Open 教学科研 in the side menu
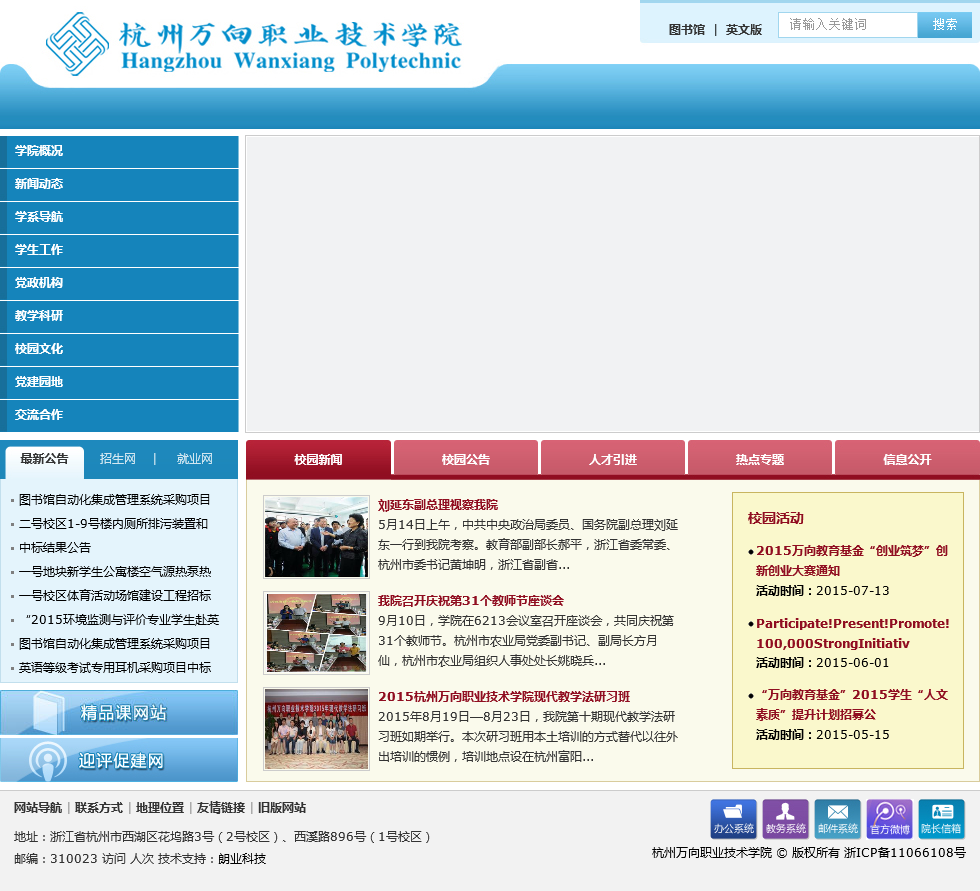Screen dimensions: 980x891 (x=119, y=316)
